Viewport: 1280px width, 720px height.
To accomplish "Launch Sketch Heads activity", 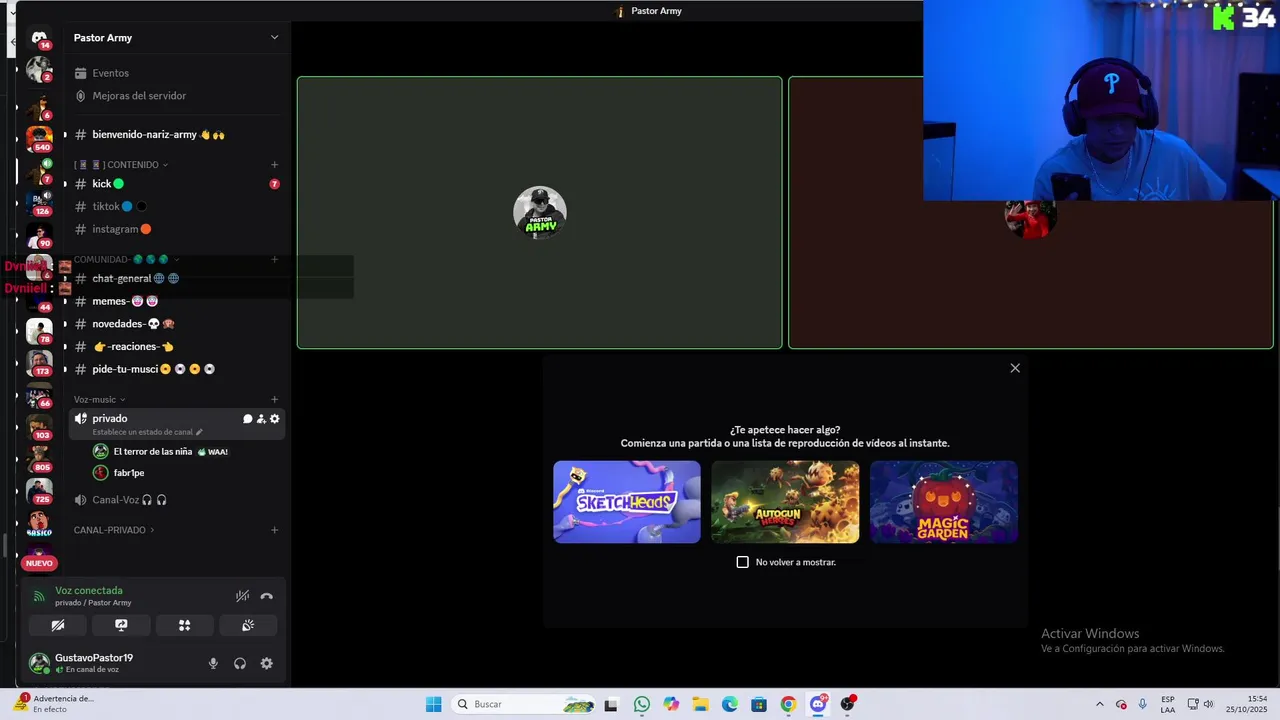I will click(x=627, y=502).
